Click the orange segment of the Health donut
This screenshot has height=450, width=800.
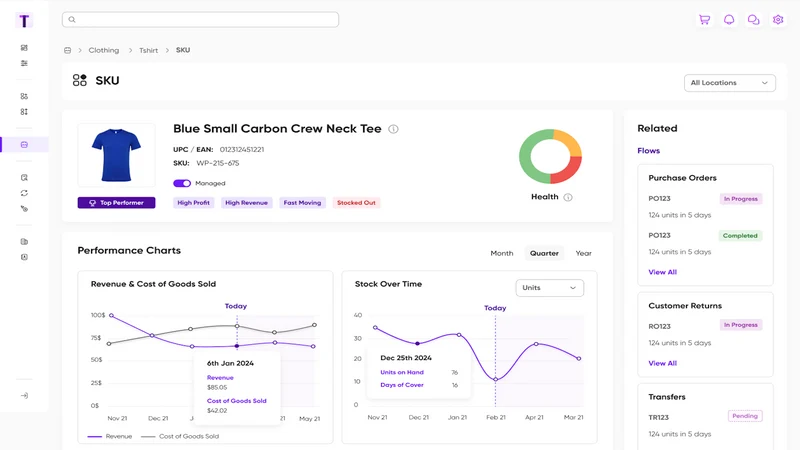pyautogui.click(x=570, y=141)
